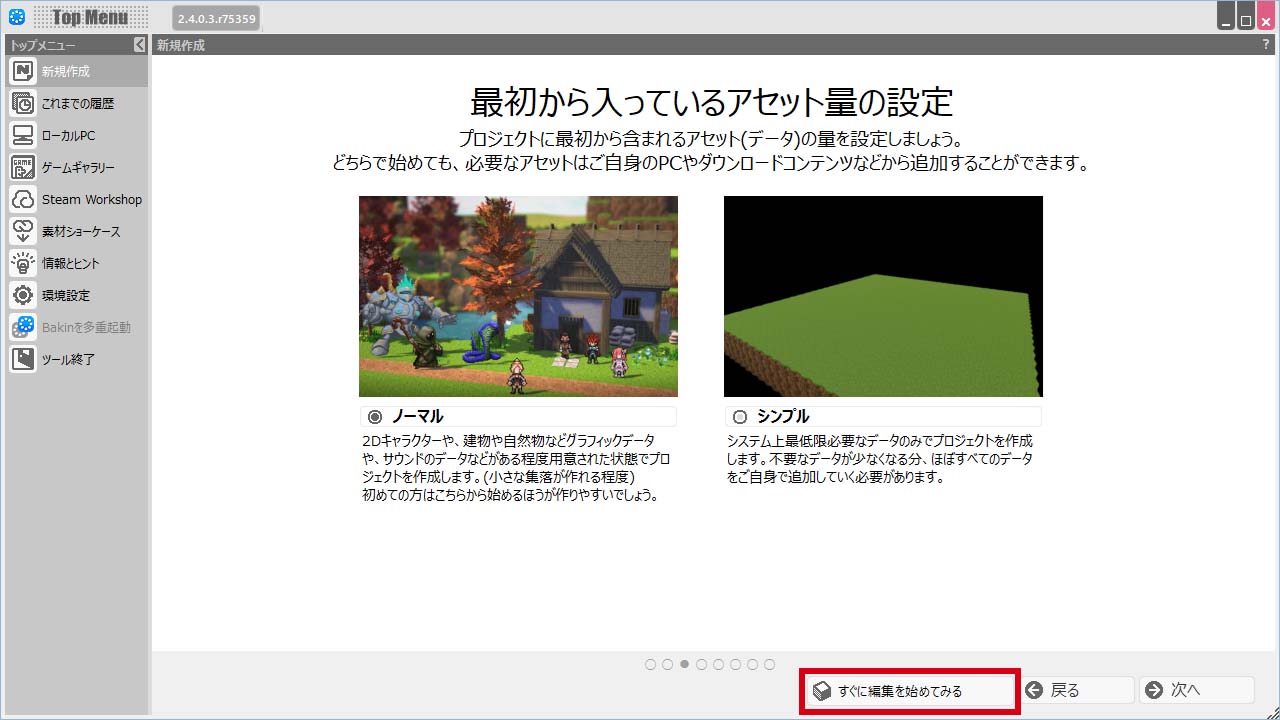Click the ノーマル description text
The width and height of the screenshot is (1280, 720).
[x=516, y=468]
